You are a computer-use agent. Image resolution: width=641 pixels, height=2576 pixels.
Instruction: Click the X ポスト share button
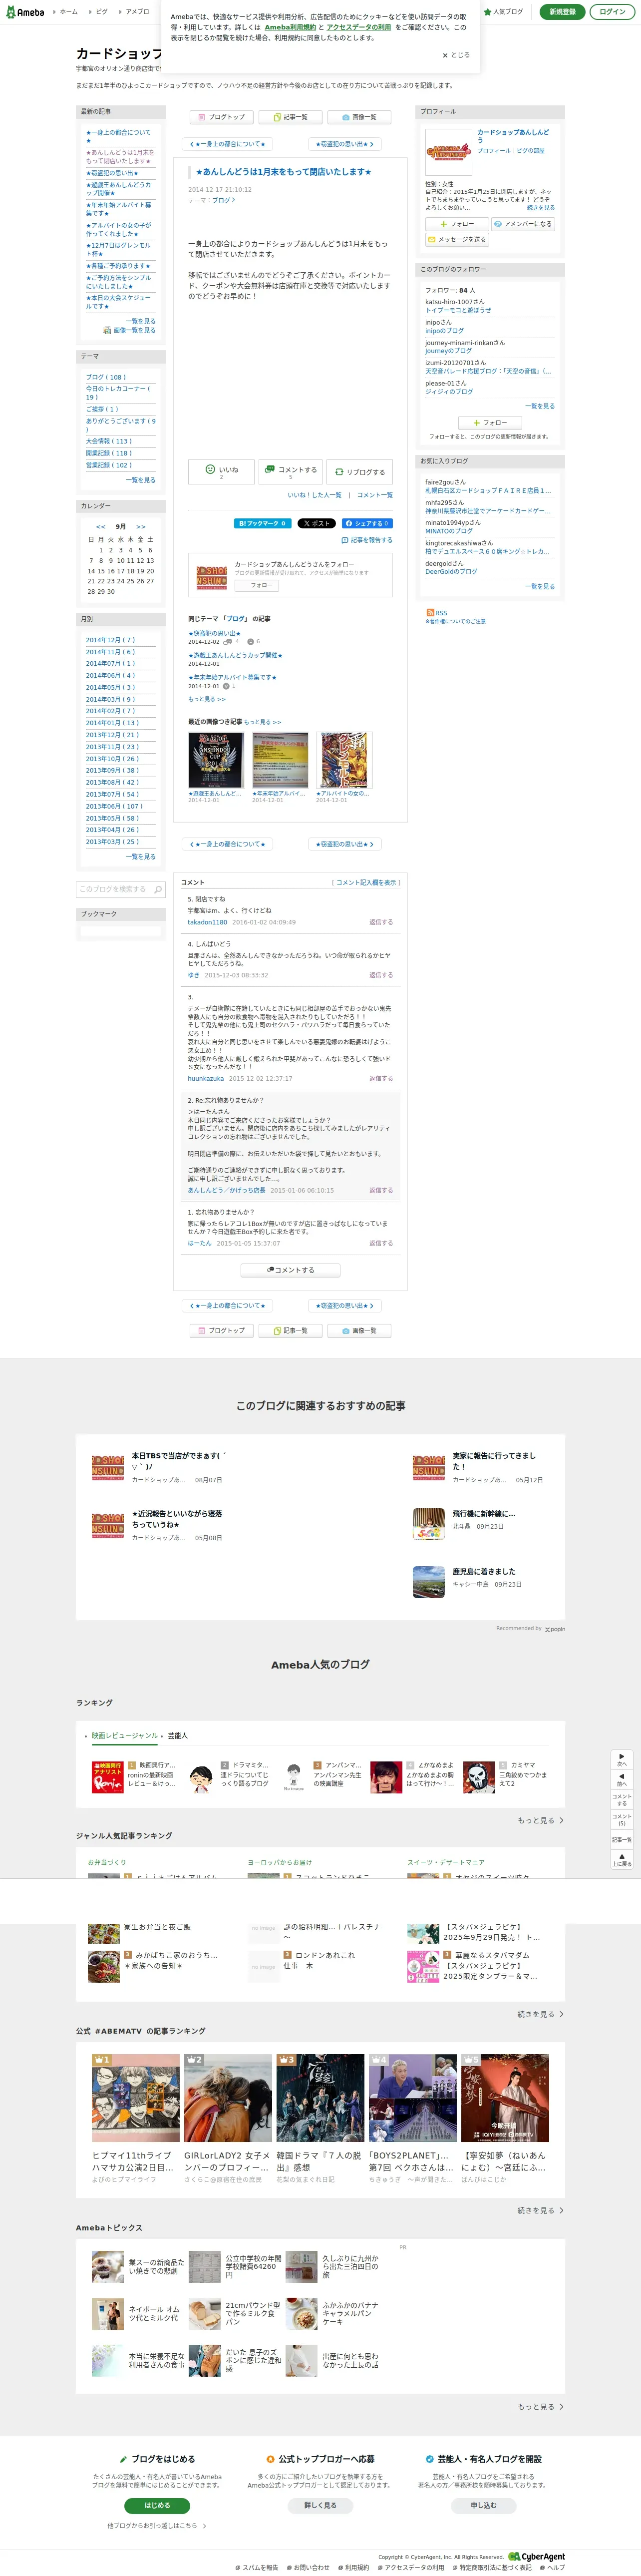316,523
